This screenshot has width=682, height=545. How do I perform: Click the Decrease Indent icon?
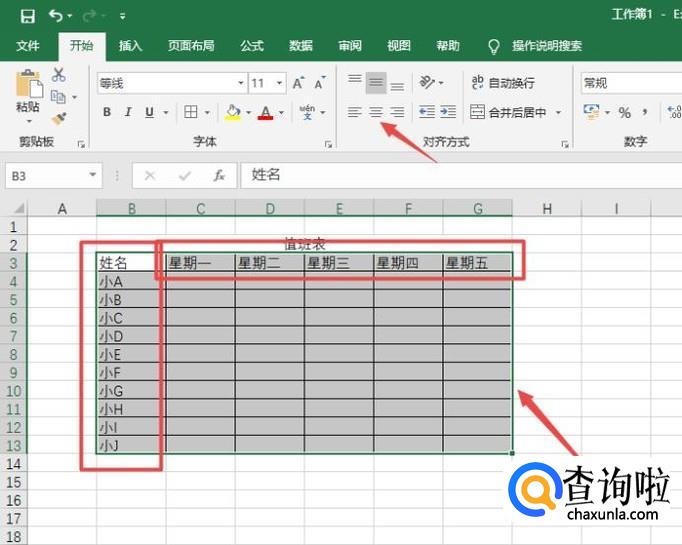click(427, 112)
